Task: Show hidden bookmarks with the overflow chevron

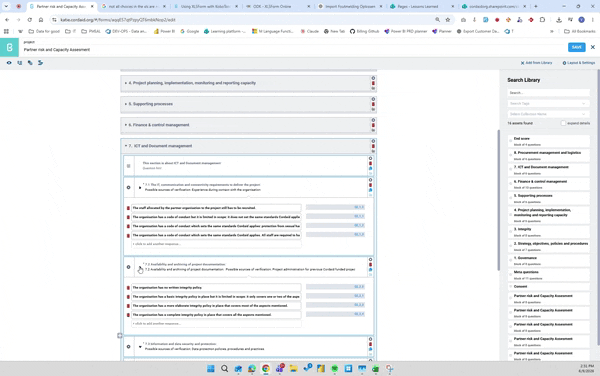Action: pos(552,31)
